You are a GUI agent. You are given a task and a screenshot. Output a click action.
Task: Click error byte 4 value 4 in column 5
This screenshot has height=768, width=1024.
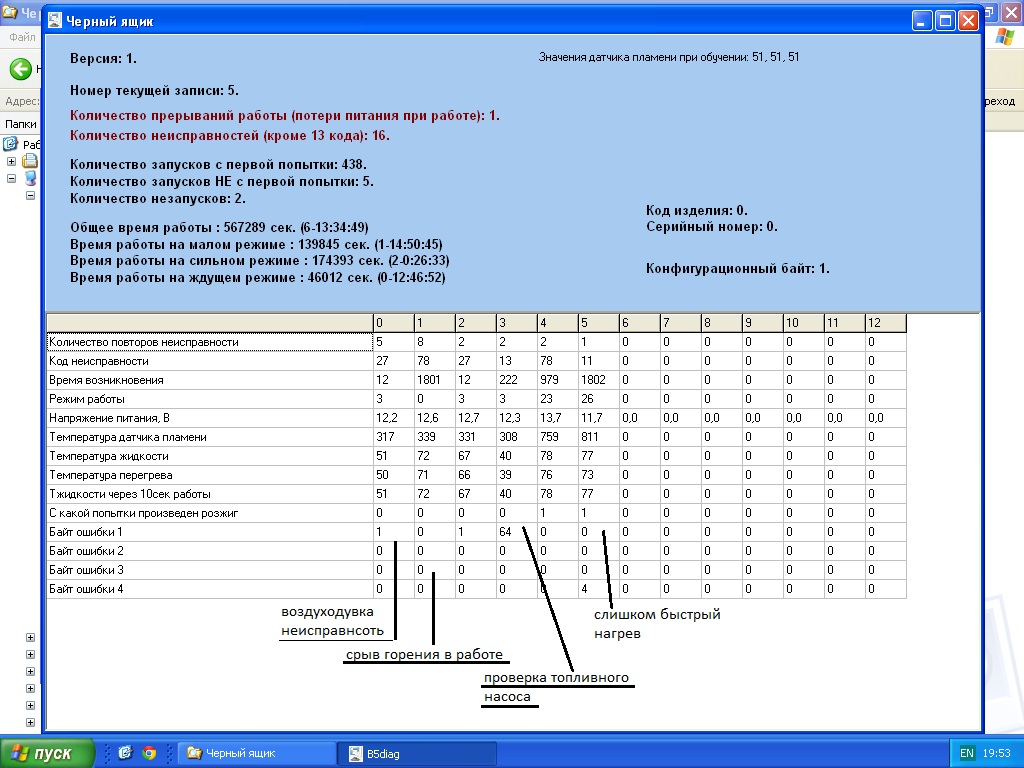click(599, 588)
